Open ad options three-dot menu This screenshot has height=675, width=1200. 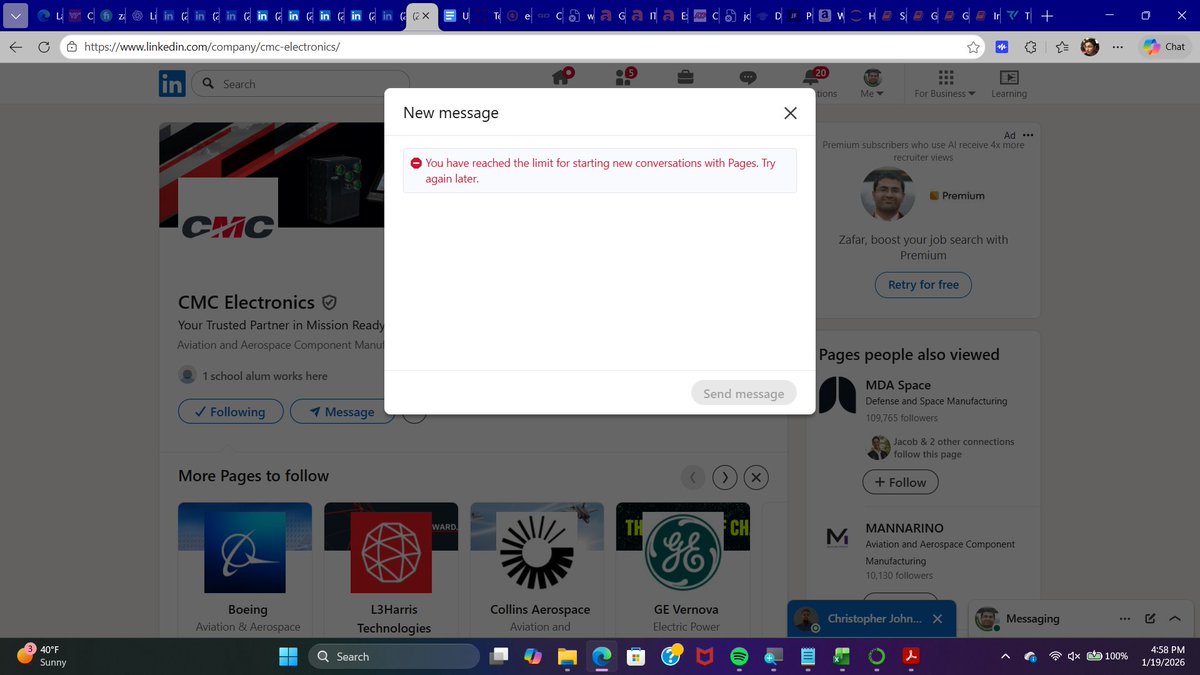(1028, 135)
